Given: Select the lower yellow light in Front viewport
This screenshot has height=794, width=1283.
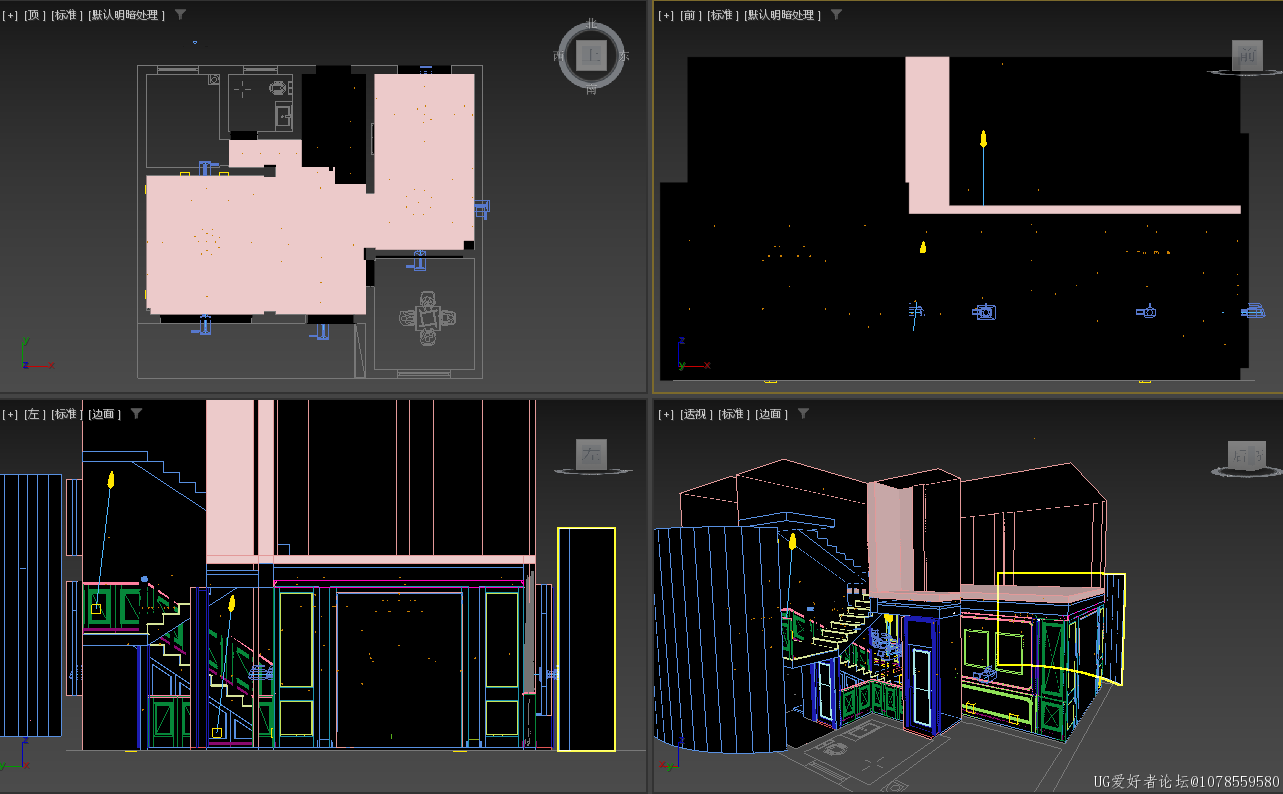Looking at the screenshot, I should 923,246.
